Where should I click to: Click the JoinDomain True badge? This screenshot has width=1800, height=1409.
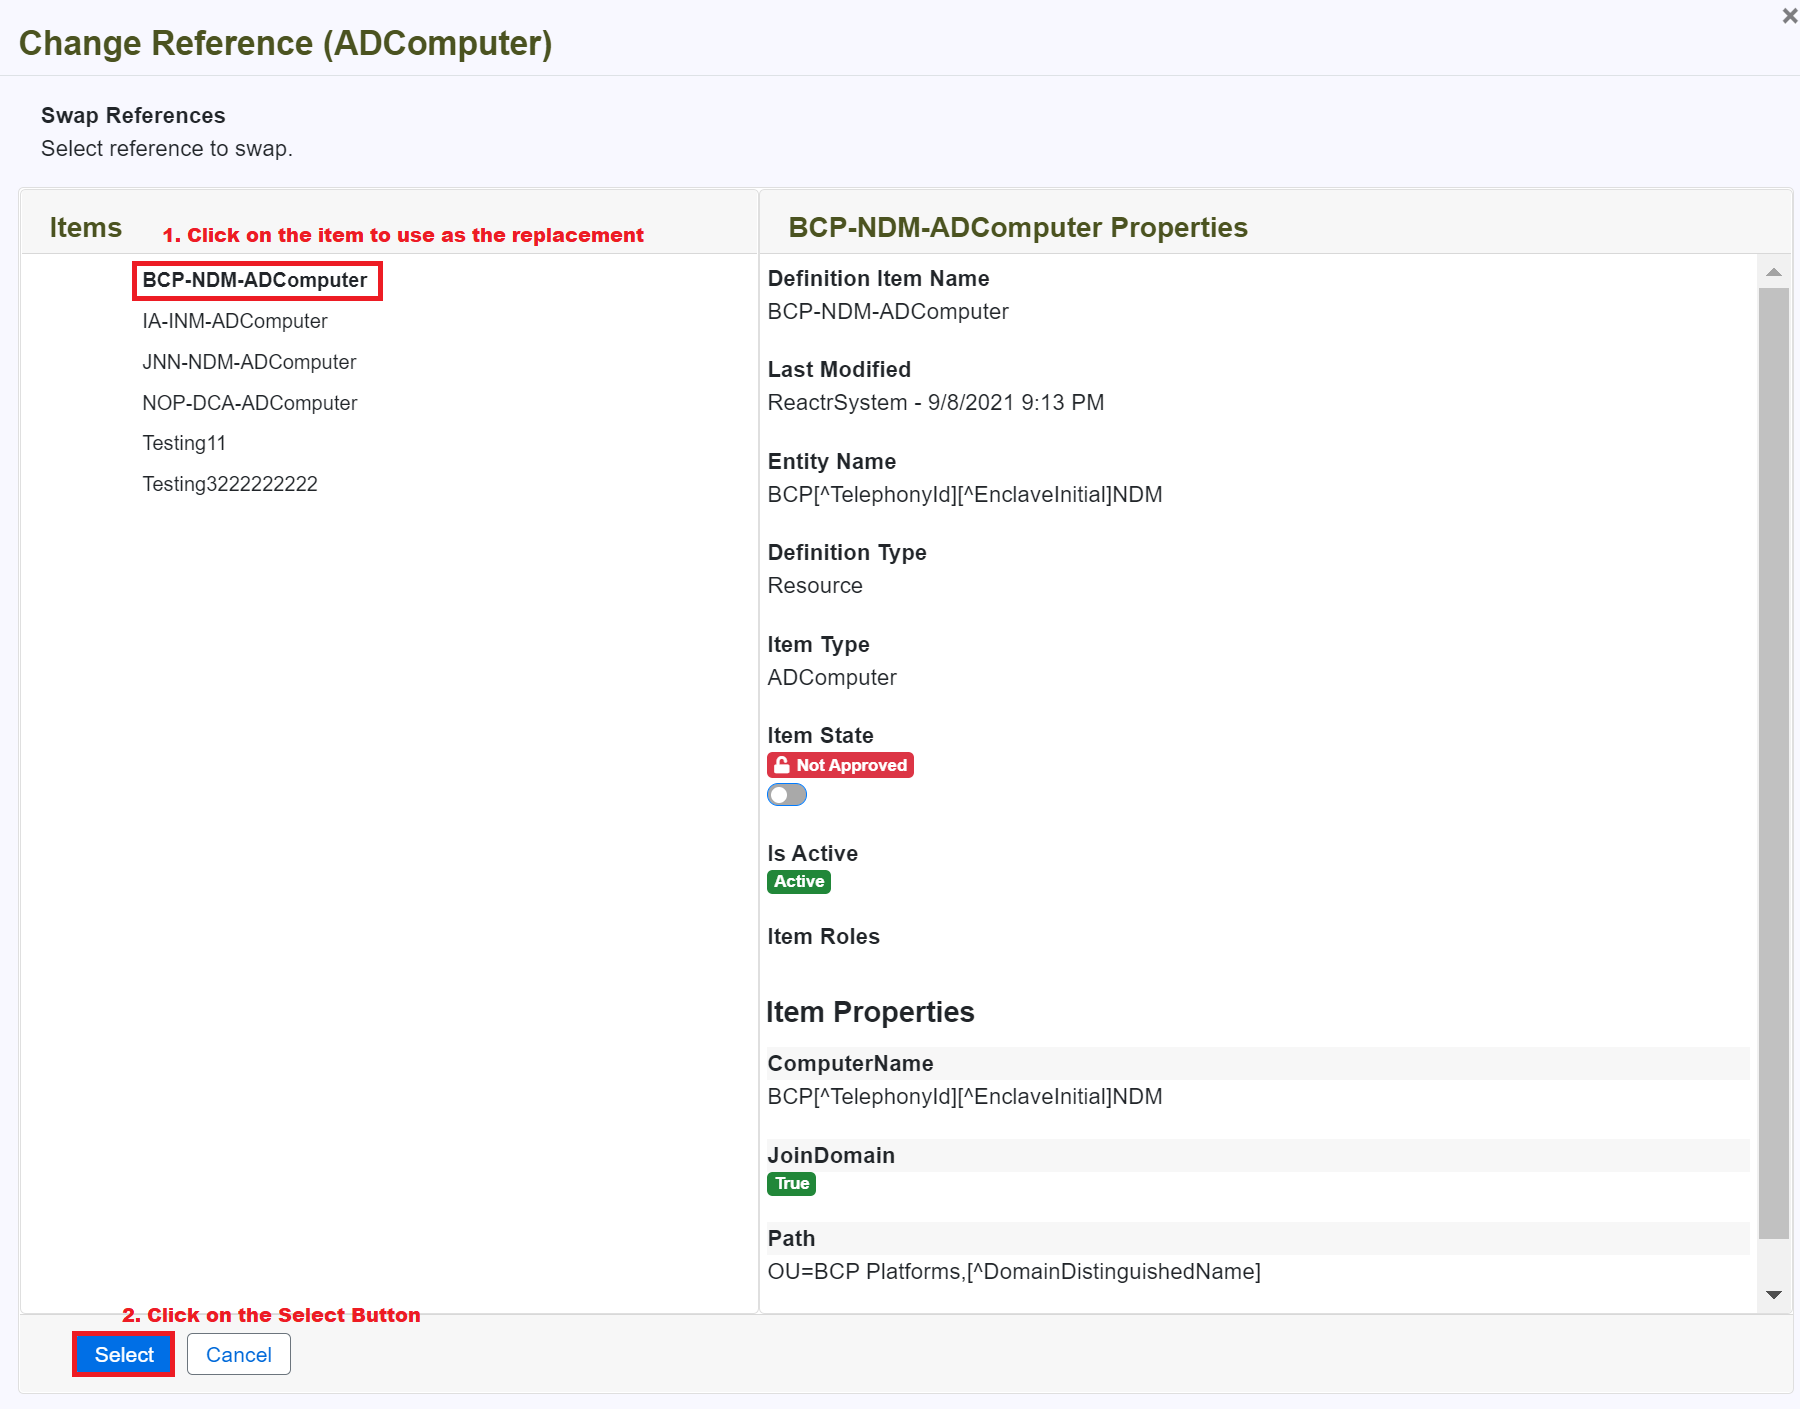[791, 1184]
